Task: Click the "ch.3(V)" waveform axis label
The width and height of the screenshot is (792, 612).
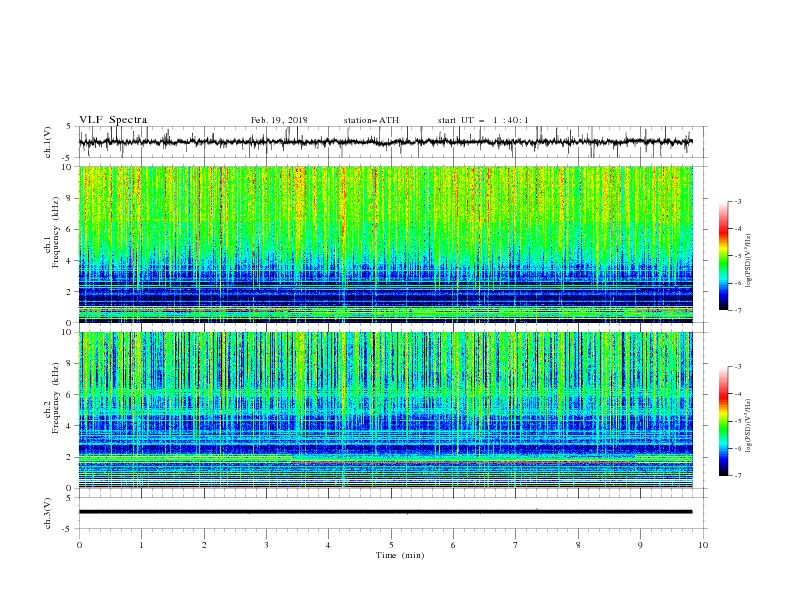Action: click(48, 513)
